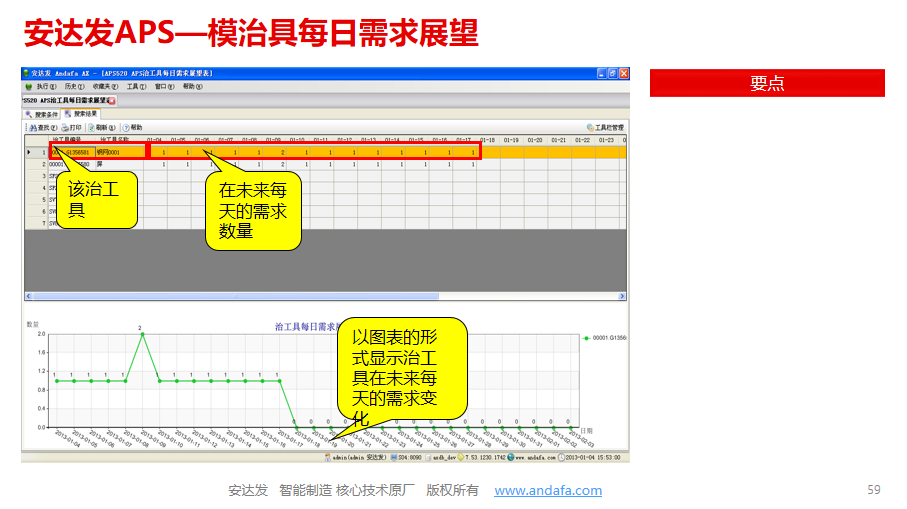The width and height of the screenshot is (907, 509).
Task: Select grid row number 1 header
Action: click(x=36, y=153)
